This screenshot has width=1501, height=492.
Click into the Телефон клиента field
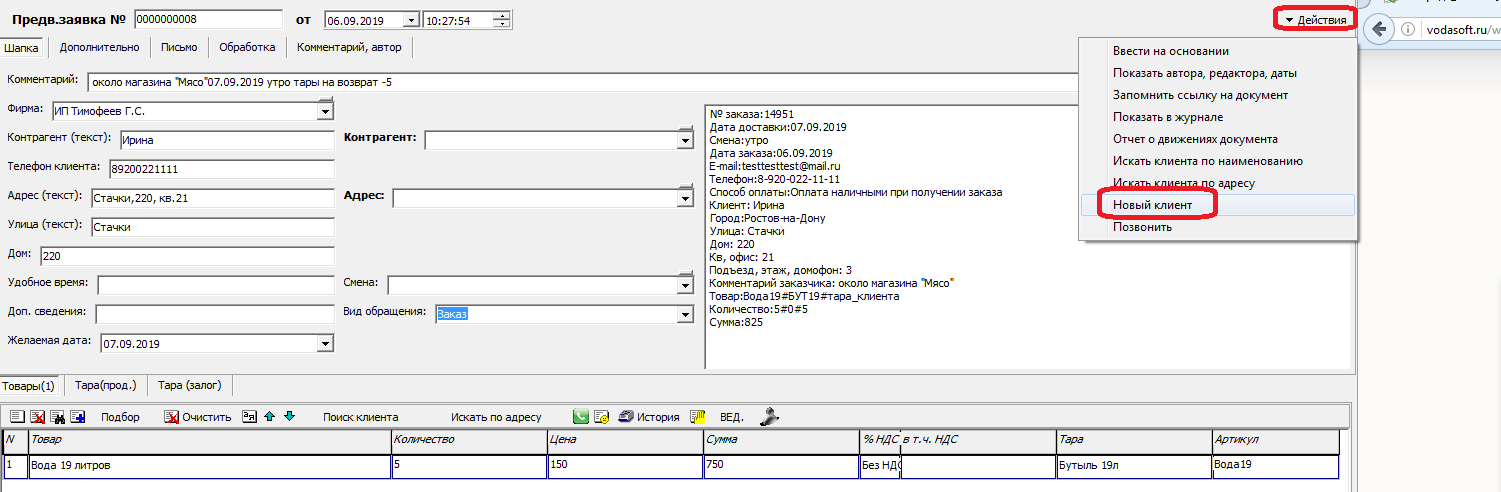tap(220, 169)
